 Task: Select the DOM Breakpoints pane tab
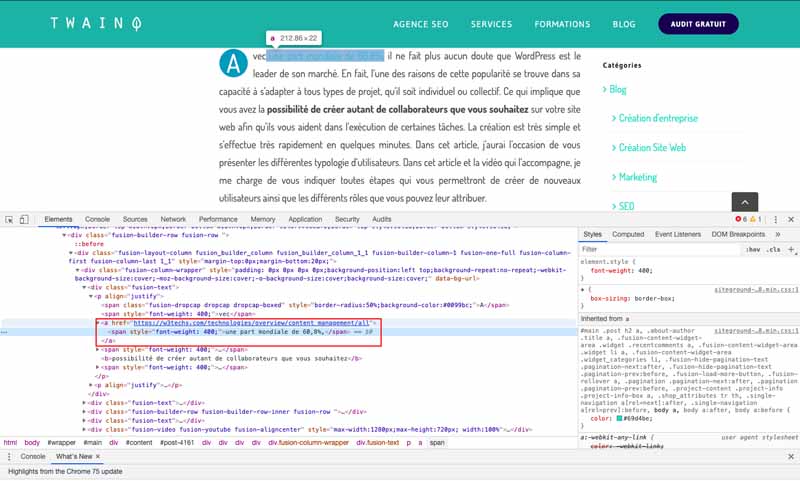tap(738, 234)
